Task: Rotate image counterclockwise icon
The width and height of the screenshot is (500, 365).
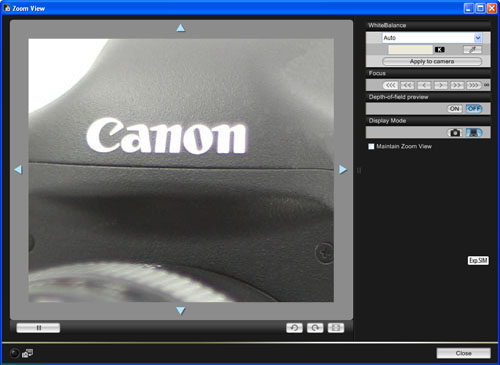Action: tap(294, 328)
